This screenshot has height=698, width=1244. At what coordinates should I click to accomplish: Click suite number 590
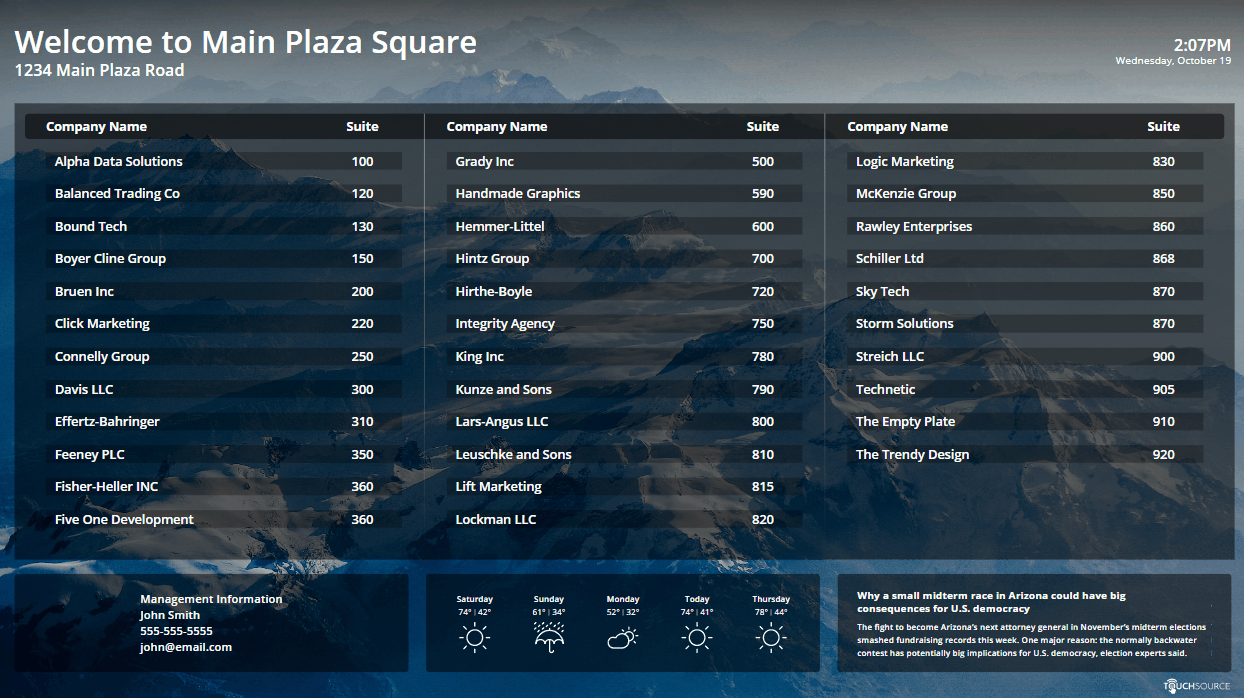coord(763,193)
